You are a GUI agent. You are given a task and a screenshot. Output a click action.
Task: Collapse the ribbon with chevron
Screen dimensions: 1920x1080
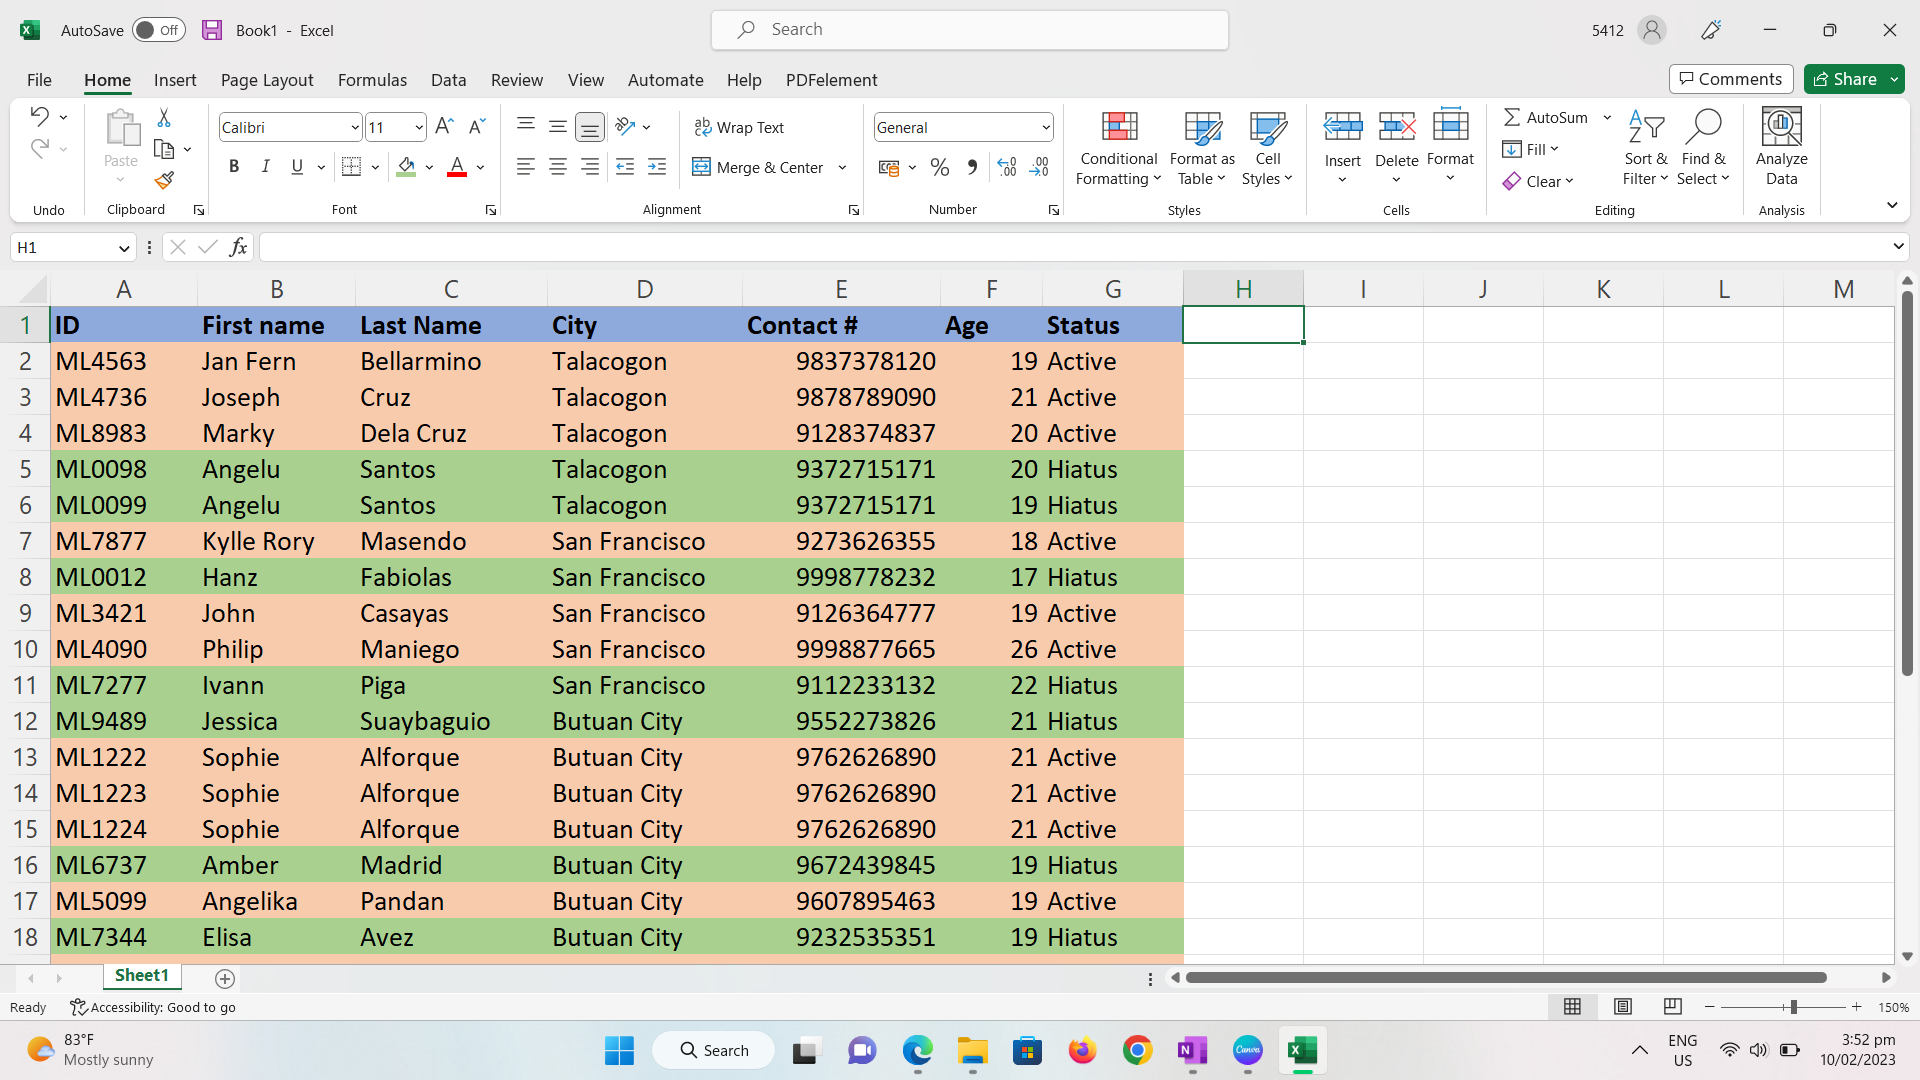click(x=1892, y=205)
